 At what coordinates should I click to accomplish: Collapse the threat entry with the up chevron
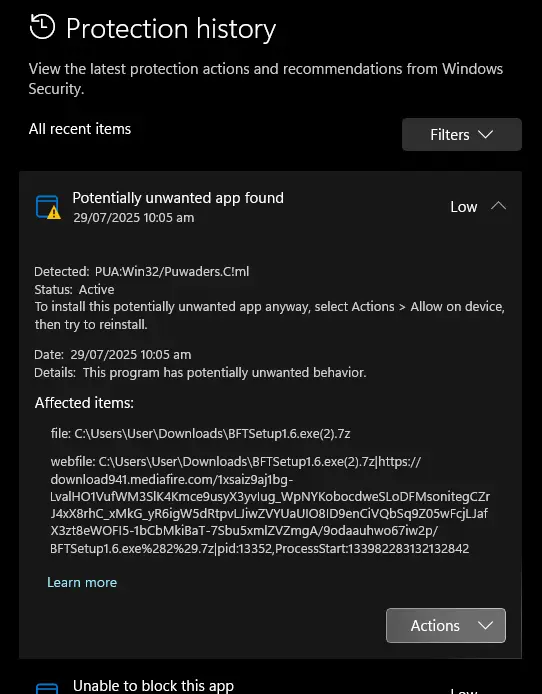pyautogui.click(x=498, y=206)
